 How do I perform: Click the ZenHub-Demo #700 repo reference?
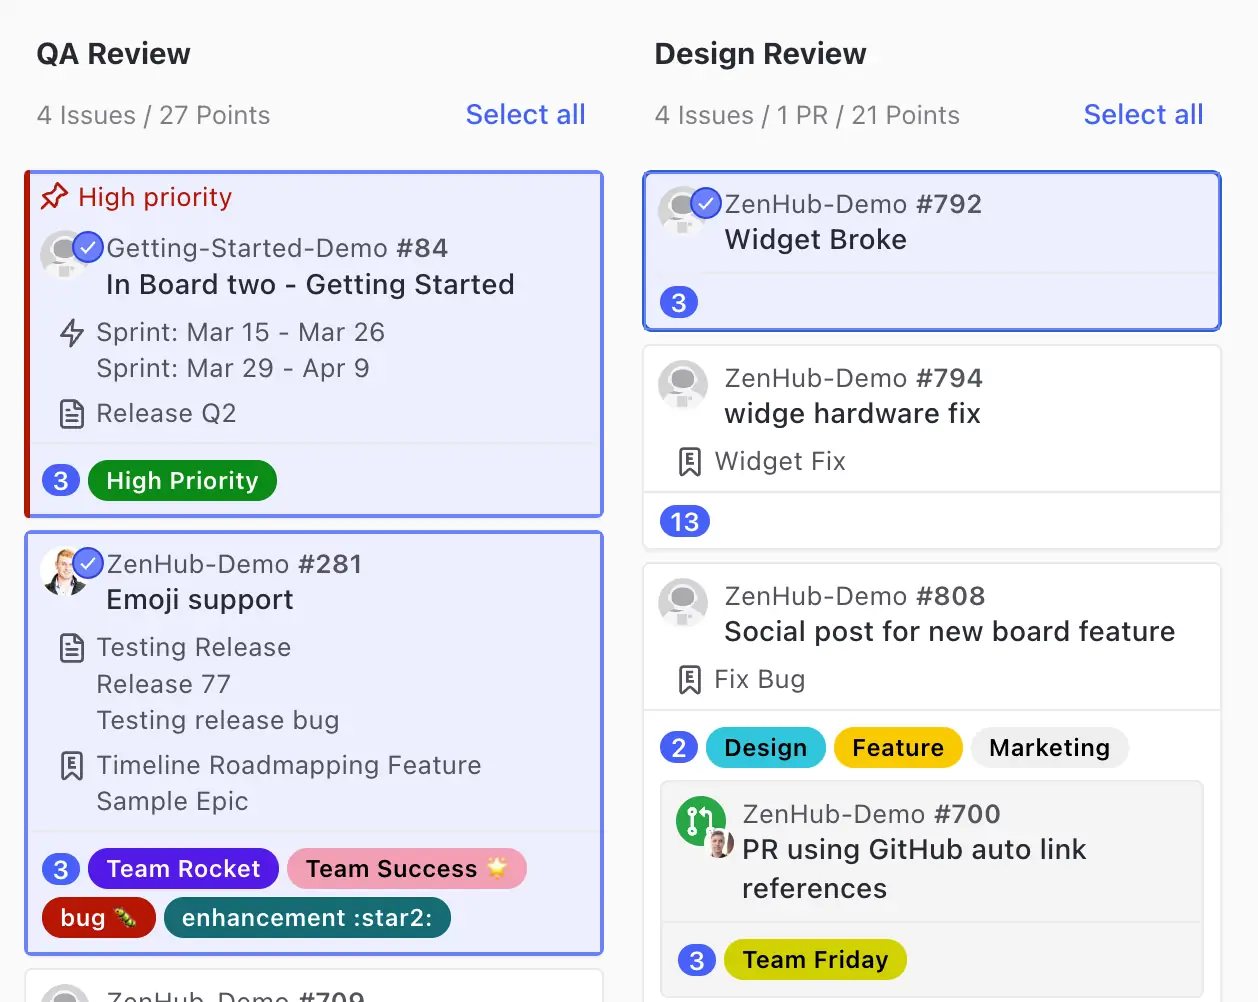click(x=871, y=814)
